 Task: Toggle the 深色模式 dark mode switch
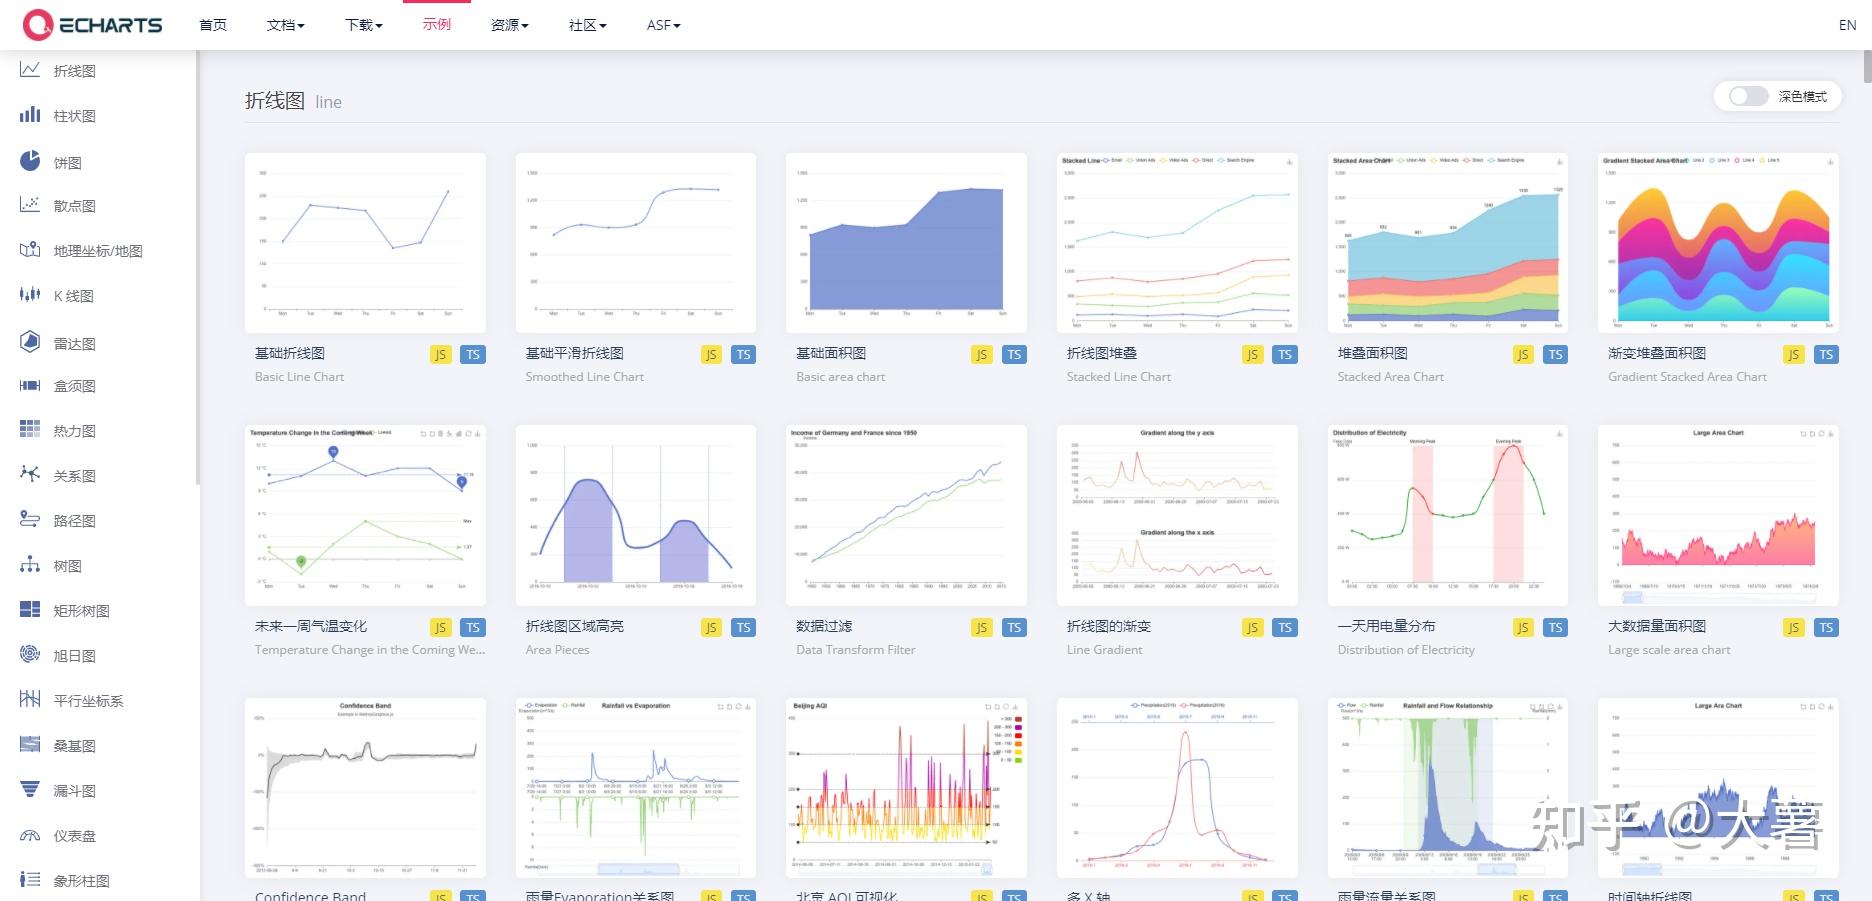tap(1749, 96)
